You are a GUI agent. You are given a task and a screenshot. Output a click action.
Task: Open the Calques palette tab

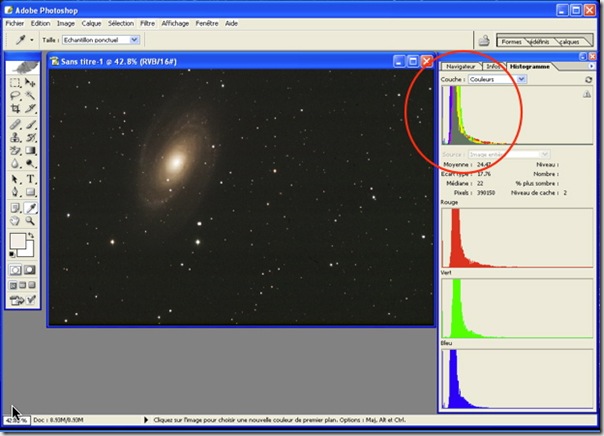[x=569, y=41]
